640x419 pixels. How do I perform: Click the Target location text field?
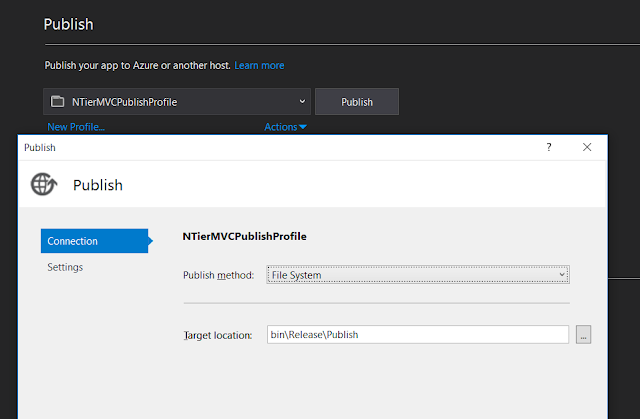pyautogui.click(x=417, y=335)
